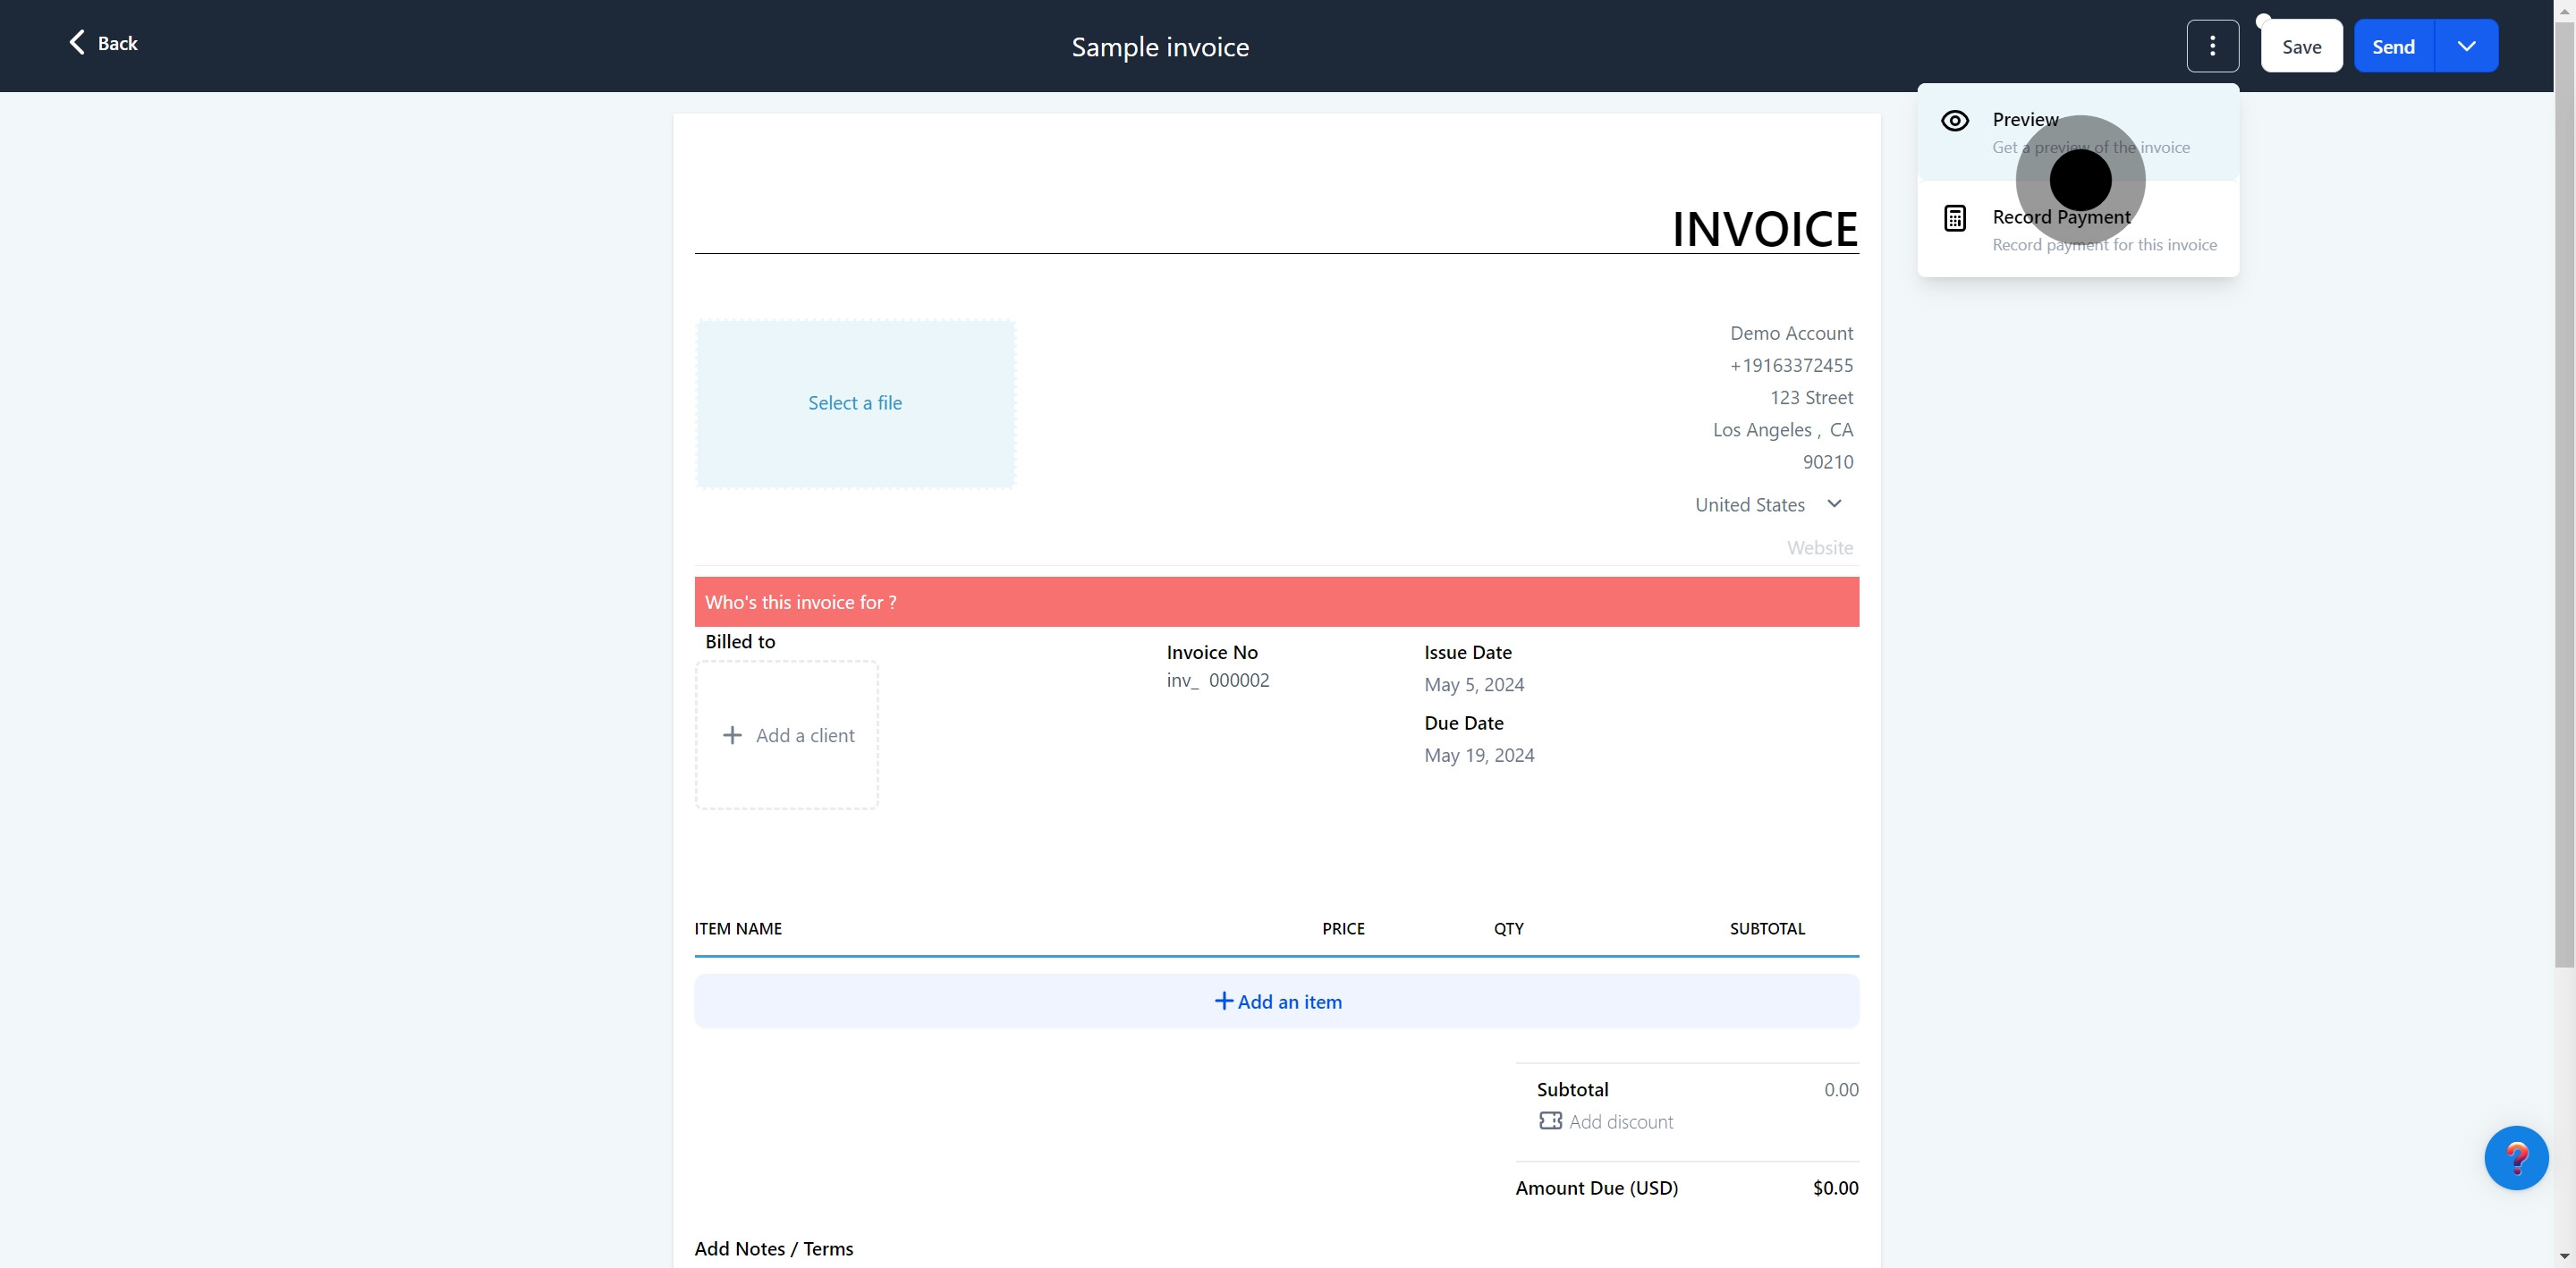Open the United States country dropdown
Image resolution: width=2576 pixels, height=1268 pixels.
pyautogui.click(x=1767, y=505)
